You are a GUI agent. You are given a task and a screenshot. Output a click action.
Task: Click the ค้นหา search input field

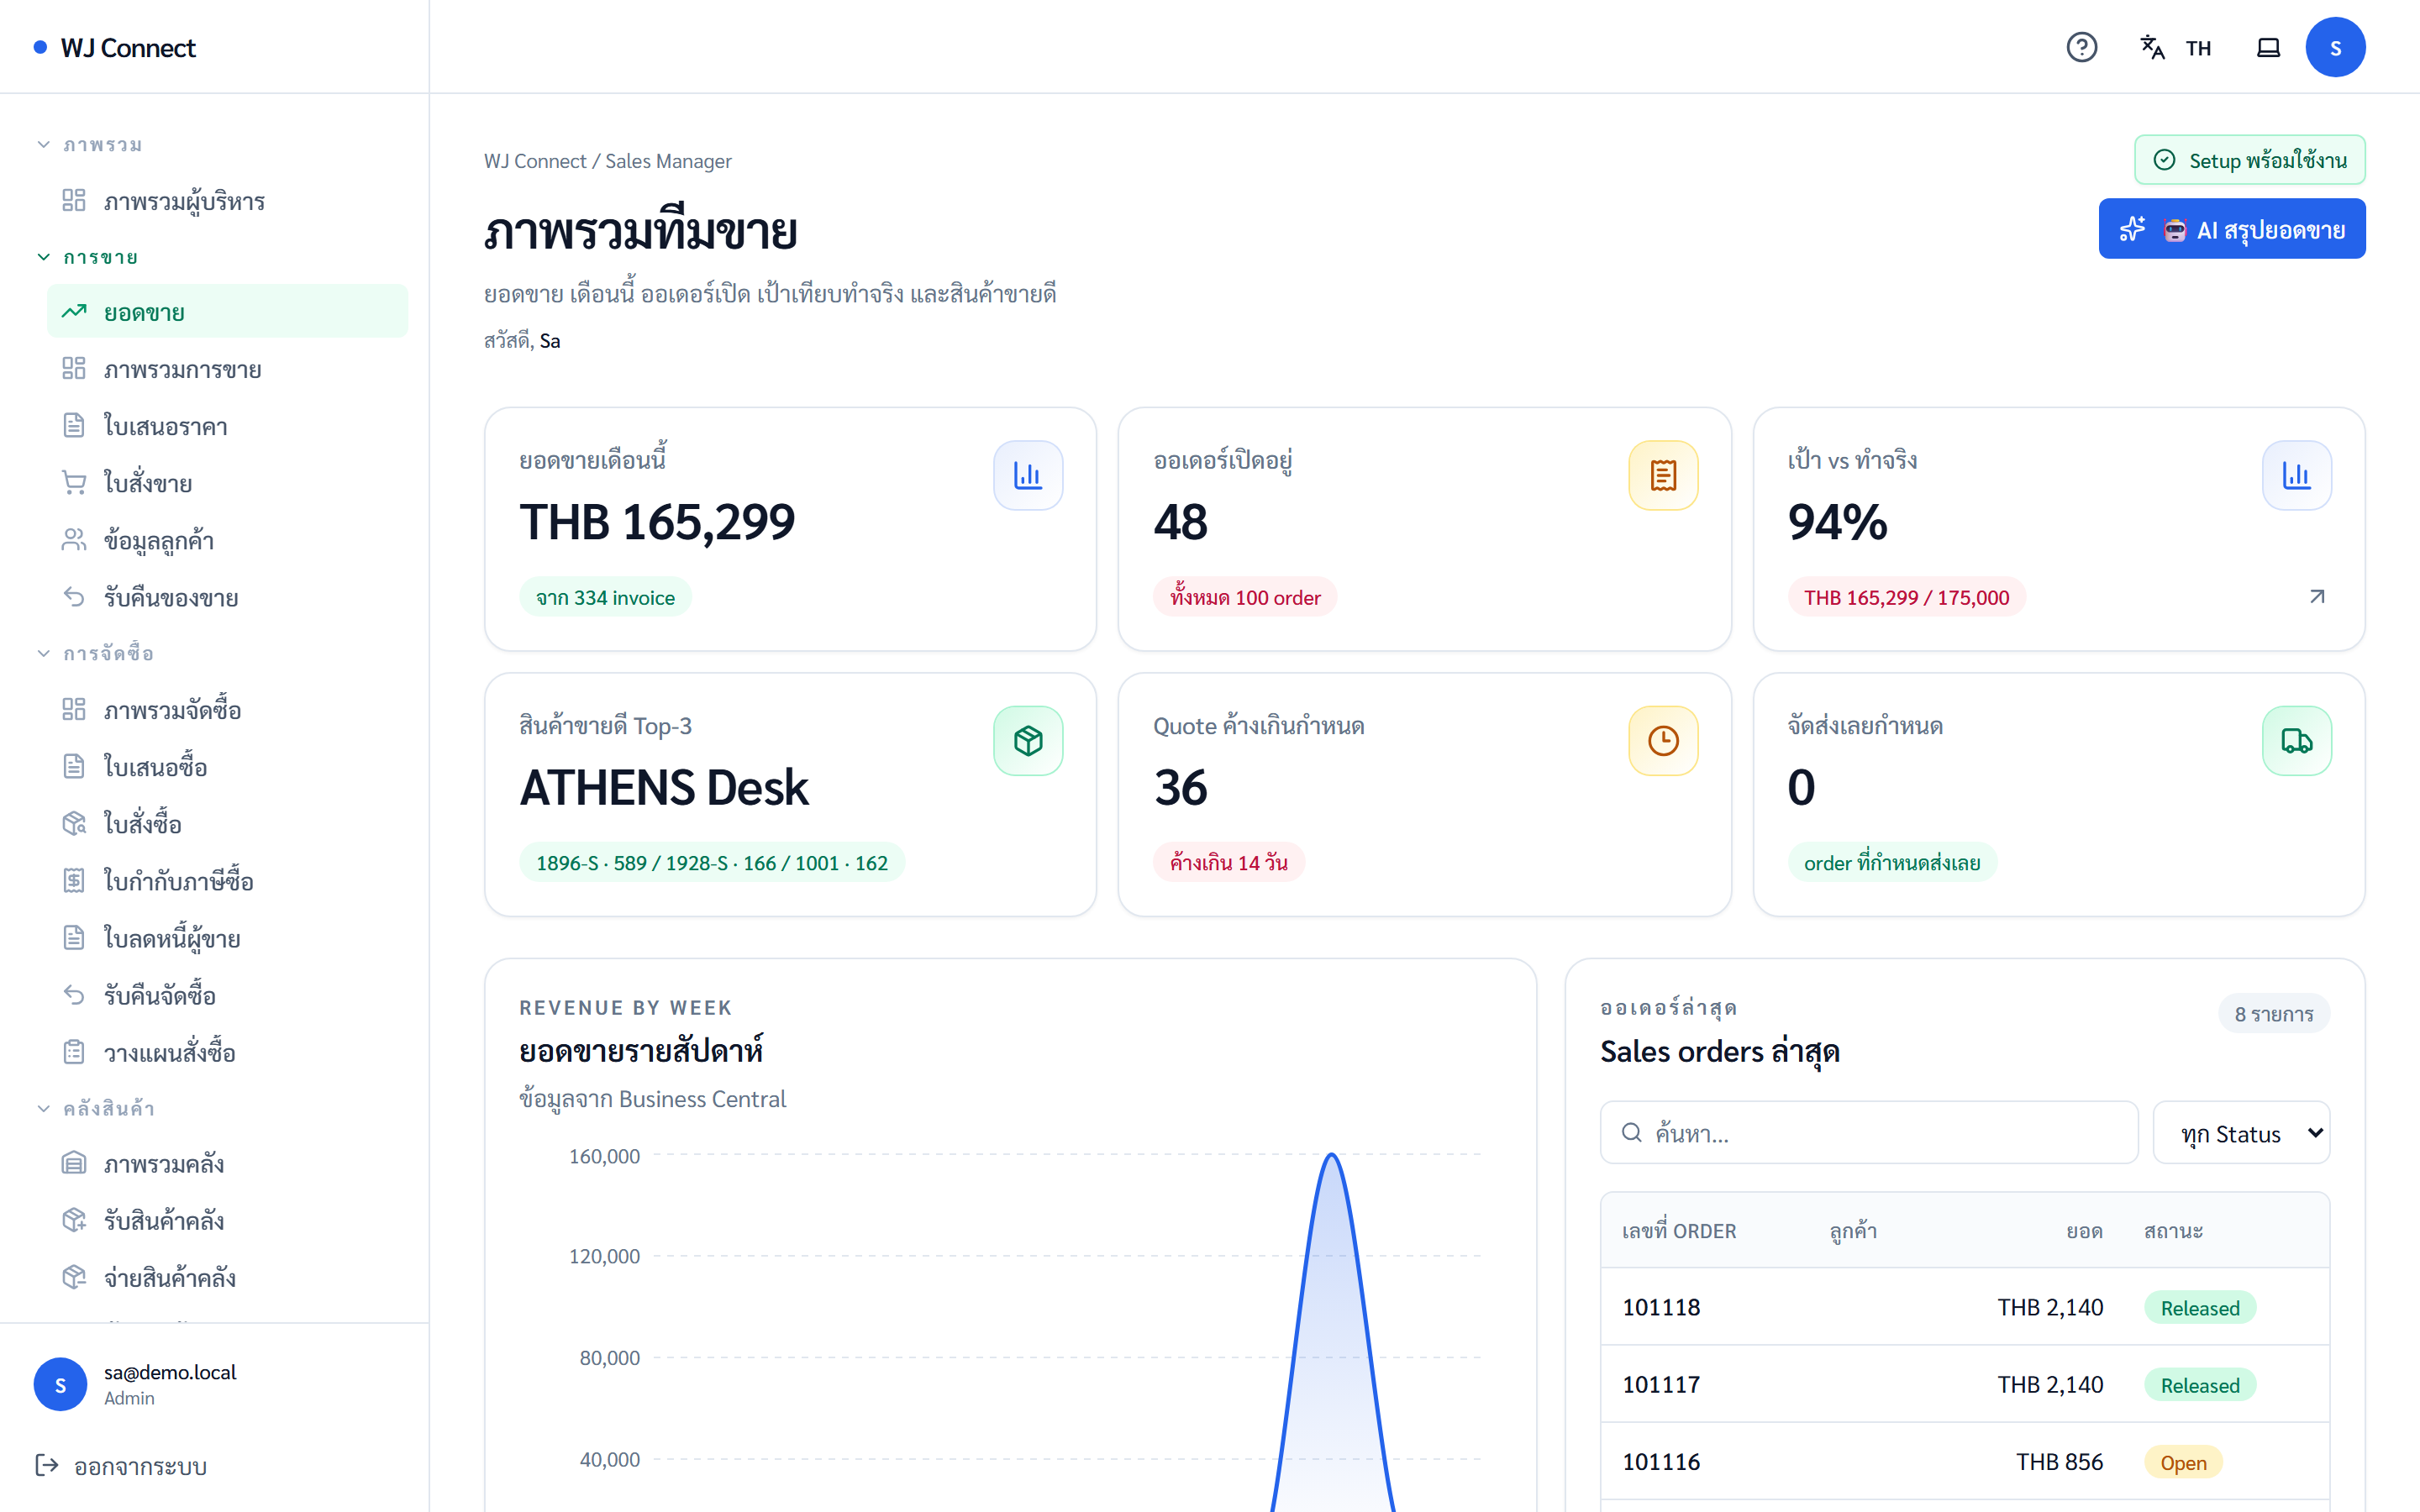(x=1868, y=1133)
